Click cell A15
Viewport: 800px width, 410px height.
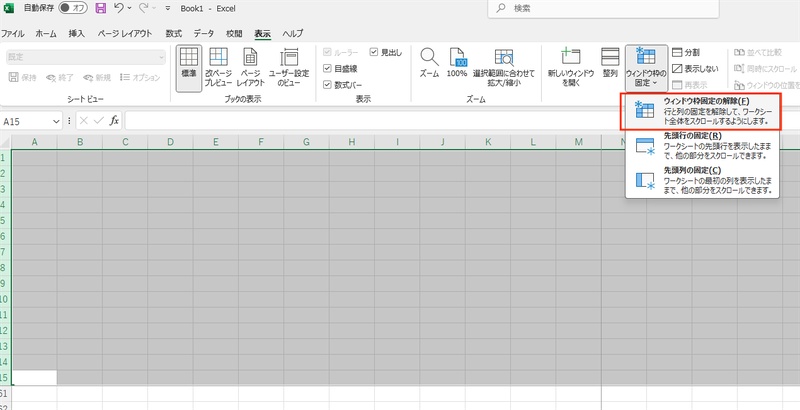(x=34, y=377)
